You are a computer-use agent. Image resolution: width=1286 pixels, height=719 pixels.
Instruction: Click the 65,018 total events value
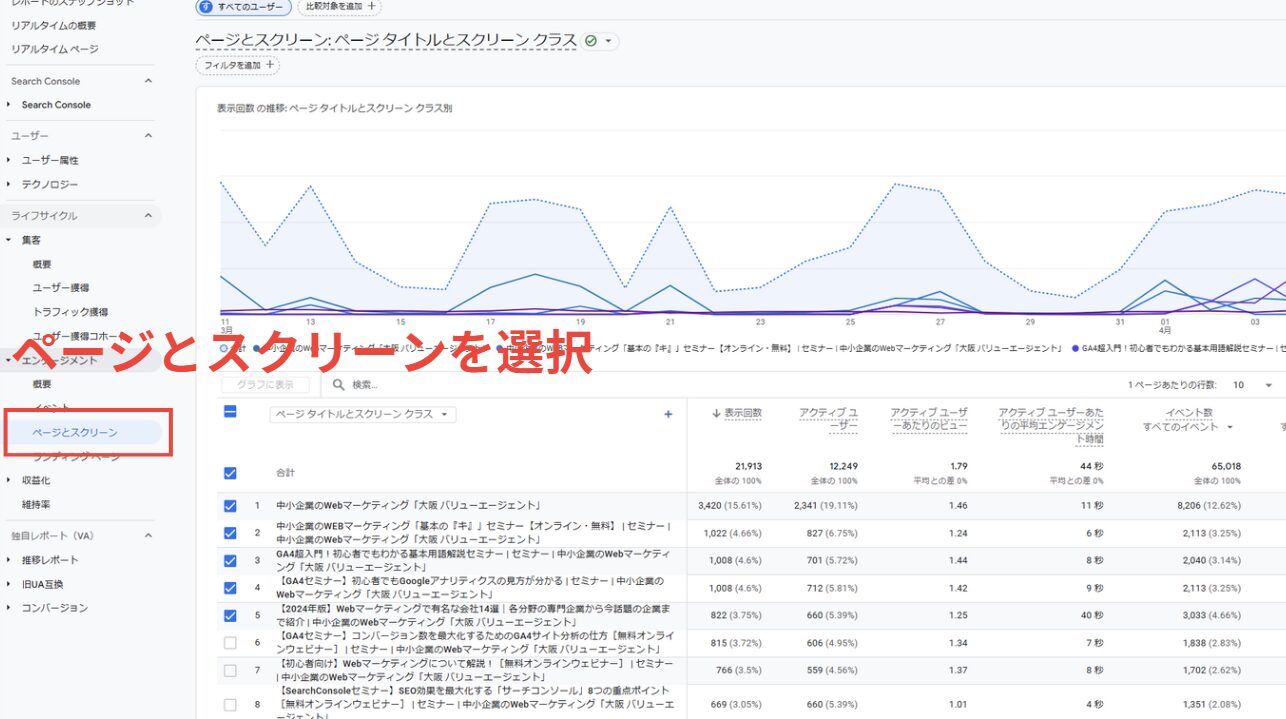(1224, 466)
